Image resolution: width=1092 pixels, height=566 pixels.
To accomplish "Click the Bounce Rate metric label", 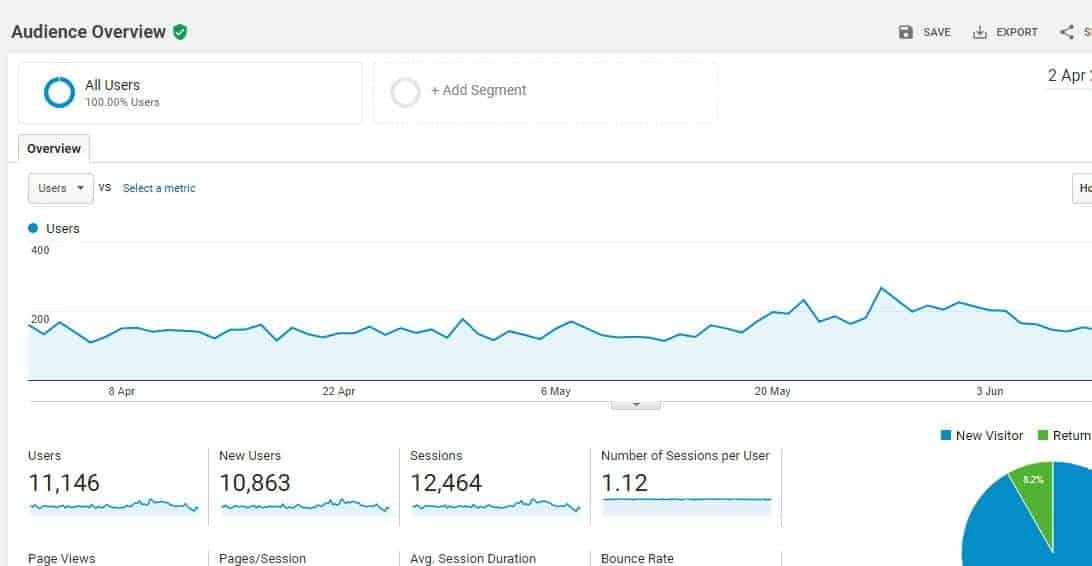I will pyautogui.click(x=637, y=558).
